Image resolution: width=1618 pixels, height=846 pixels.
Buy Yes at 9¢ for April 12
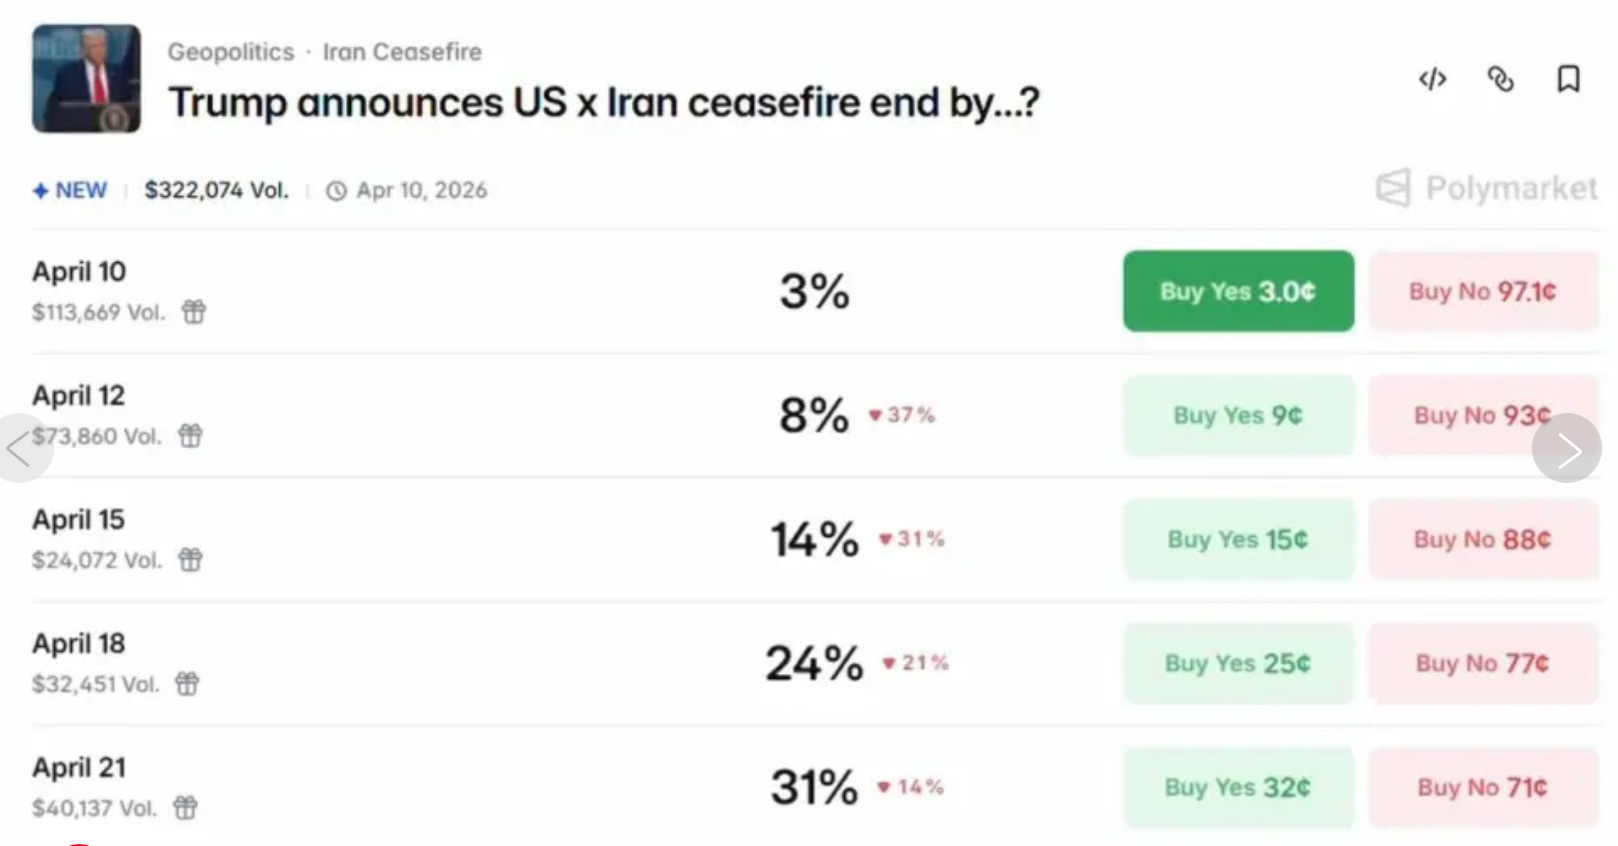pyautogui.click(x=1238, y=415)
